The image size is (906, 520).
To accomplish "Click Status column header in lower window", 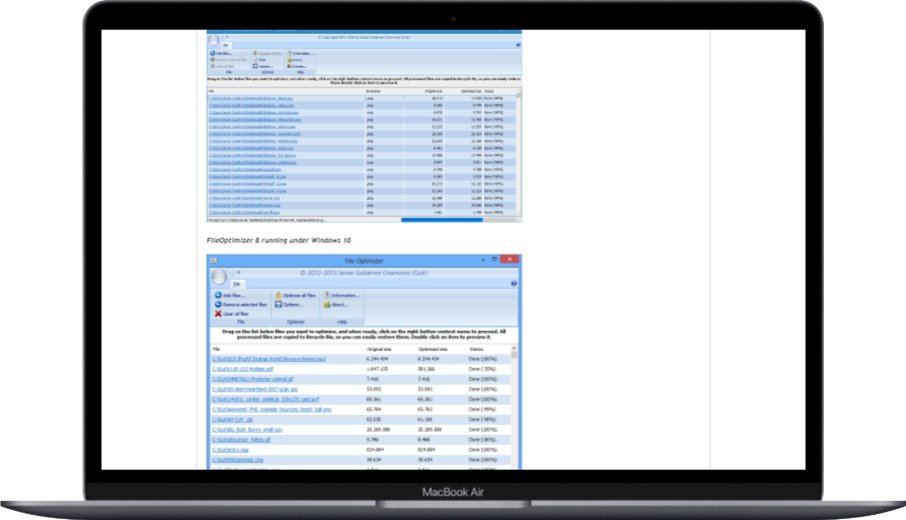I will coord(476,349).
